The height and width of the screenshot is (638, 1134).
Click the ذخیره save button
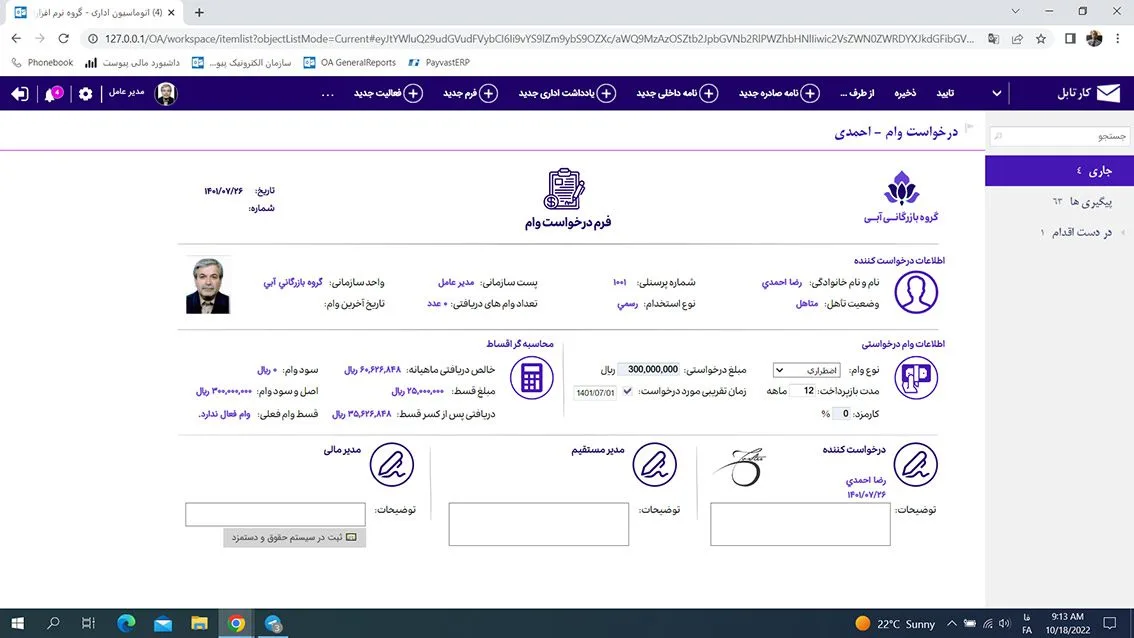coord(905,94)
